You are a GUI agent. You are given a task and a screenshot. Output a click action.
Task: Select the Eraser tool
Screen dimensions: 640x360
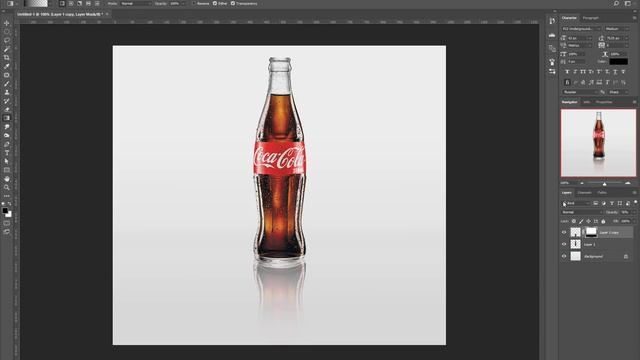[7, 109]
